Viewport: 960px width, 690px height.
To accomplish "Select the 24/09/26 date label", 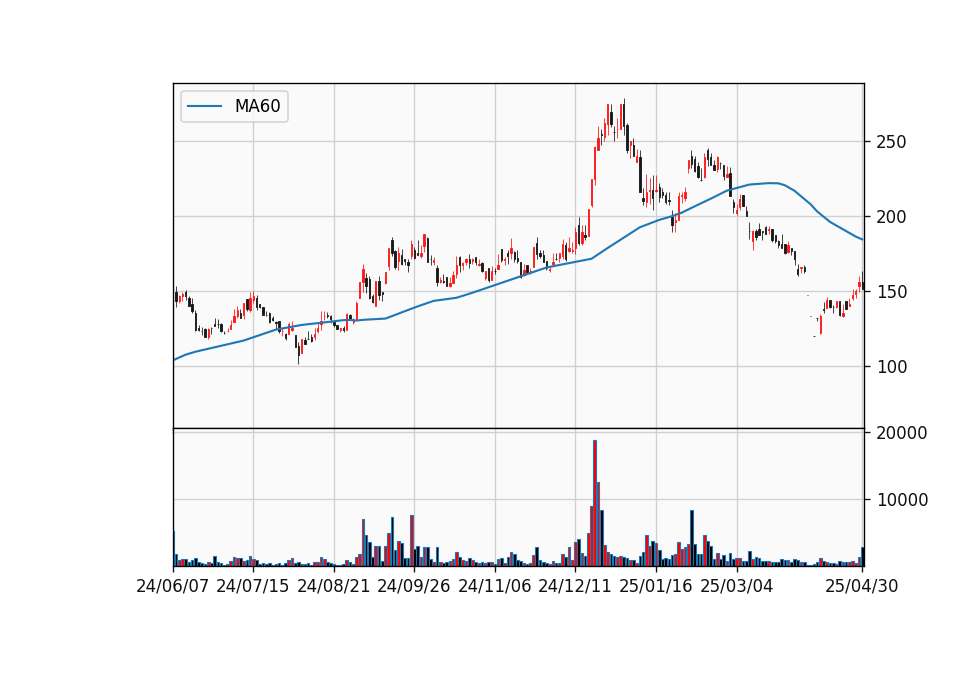I will click(x=413, y=586).
